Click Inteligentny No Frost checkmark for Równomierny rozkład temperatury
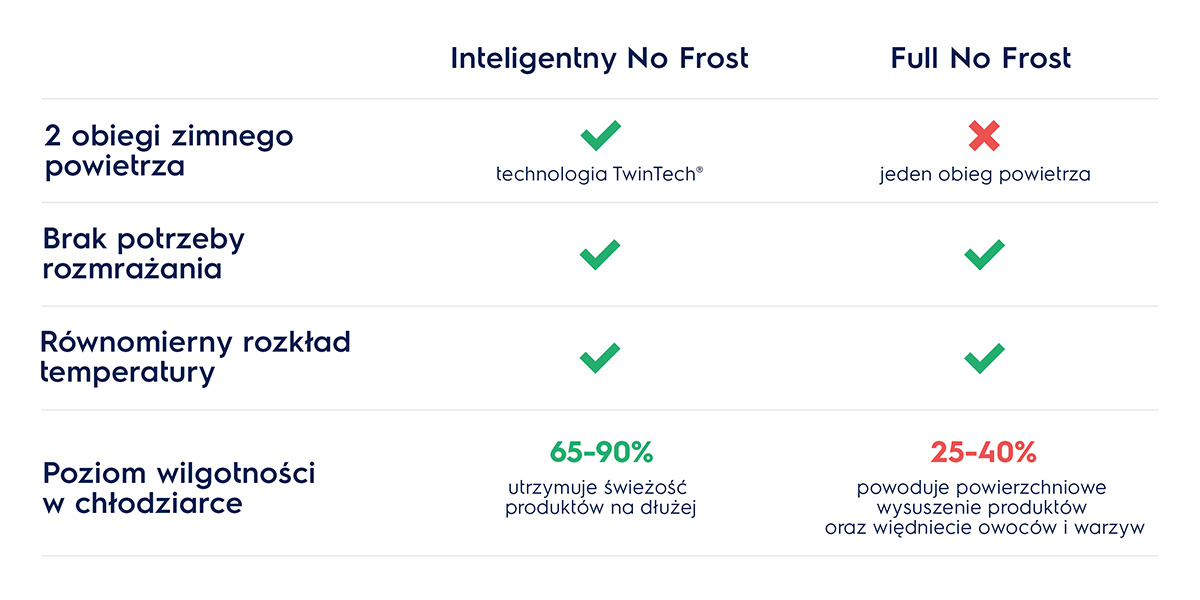 coord(600,358)
